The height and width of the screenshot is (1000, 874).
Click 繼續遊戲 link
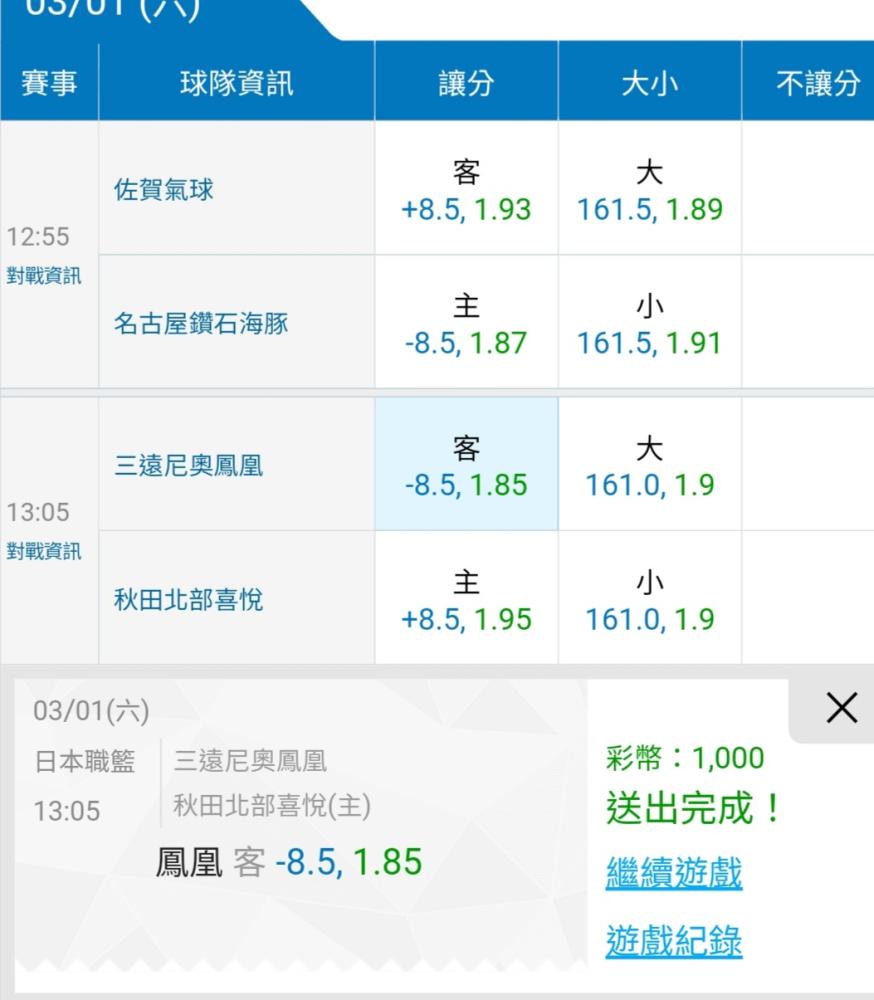click(x=673, y=872)
